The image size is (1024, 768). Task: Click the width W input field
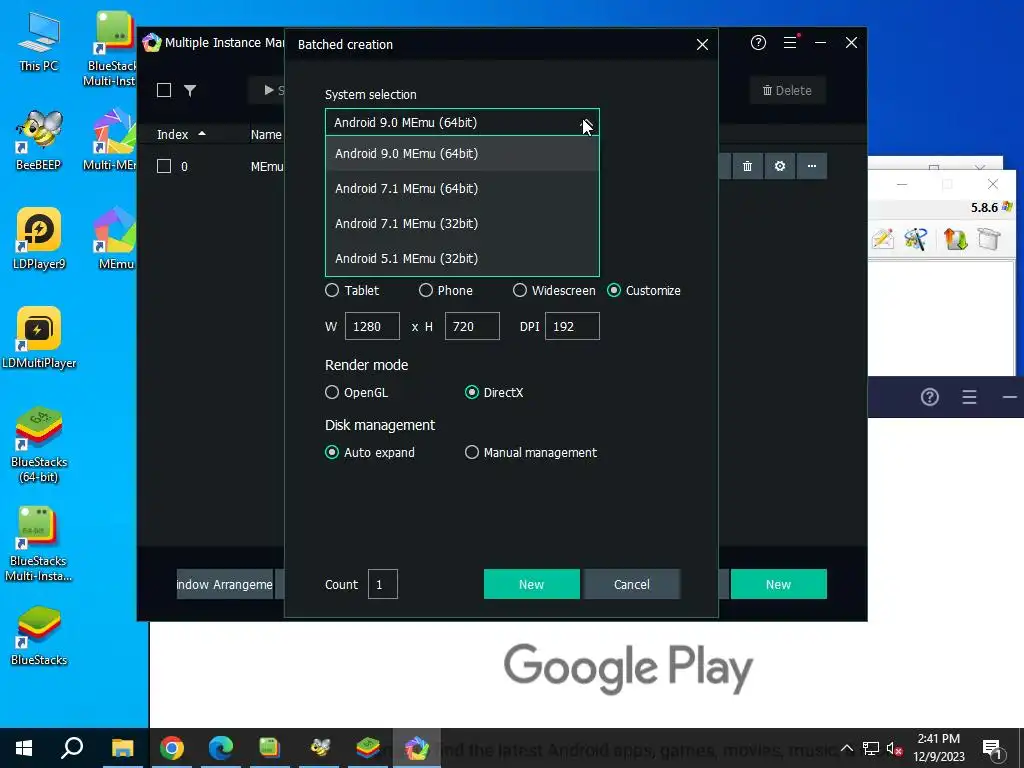point(372,326)
